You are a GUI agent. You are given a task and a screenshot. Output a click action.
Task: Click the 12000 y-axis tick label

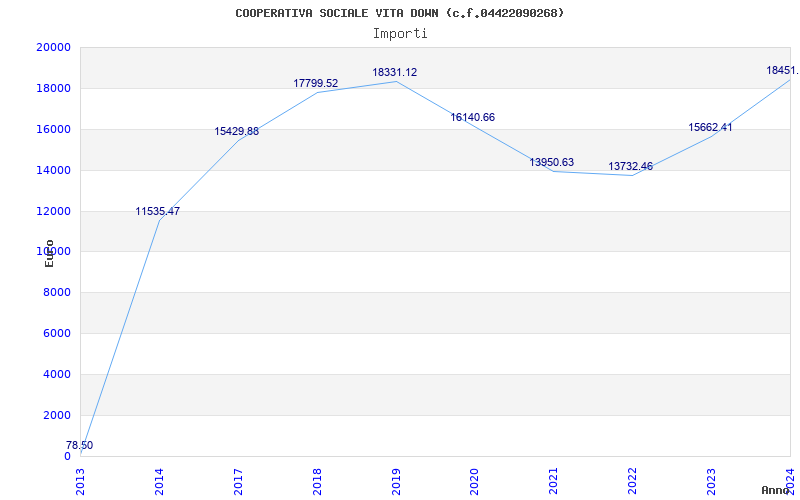pyautogui.click(x=53, y=211)
